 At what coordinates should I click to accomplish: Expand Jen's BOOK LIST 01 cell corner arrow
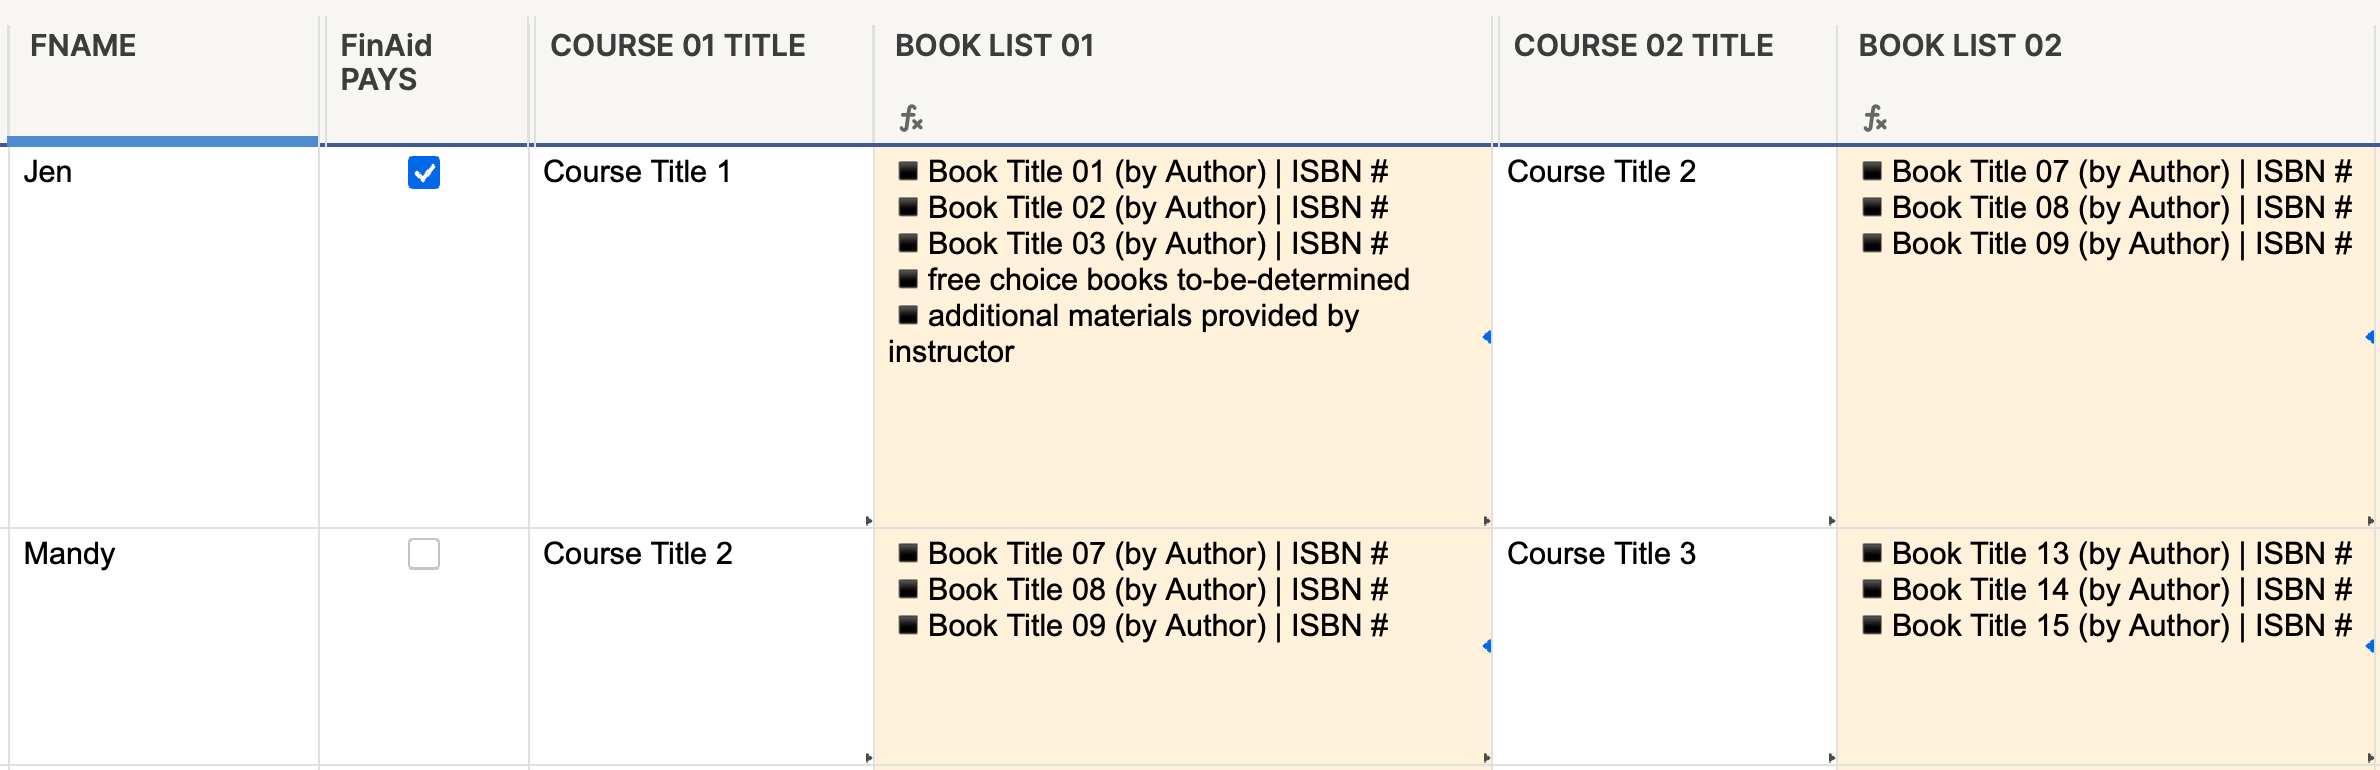pyautogui.click(x=1486, y=521)
